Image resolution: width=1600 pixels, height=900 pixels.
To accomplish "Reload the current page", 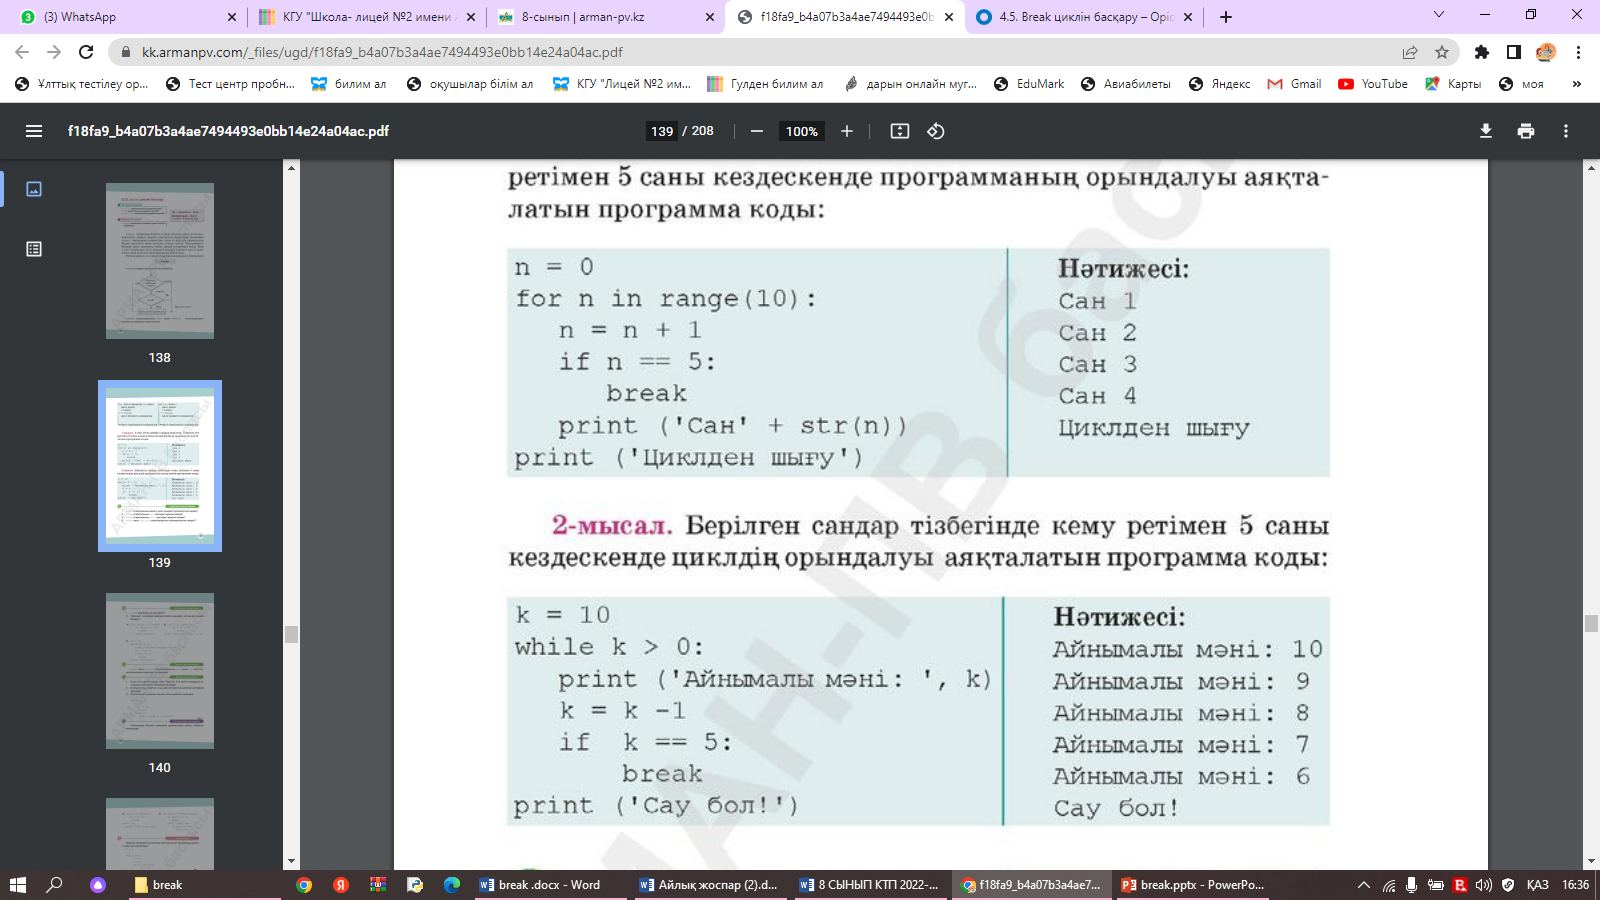I will [86, 52].
